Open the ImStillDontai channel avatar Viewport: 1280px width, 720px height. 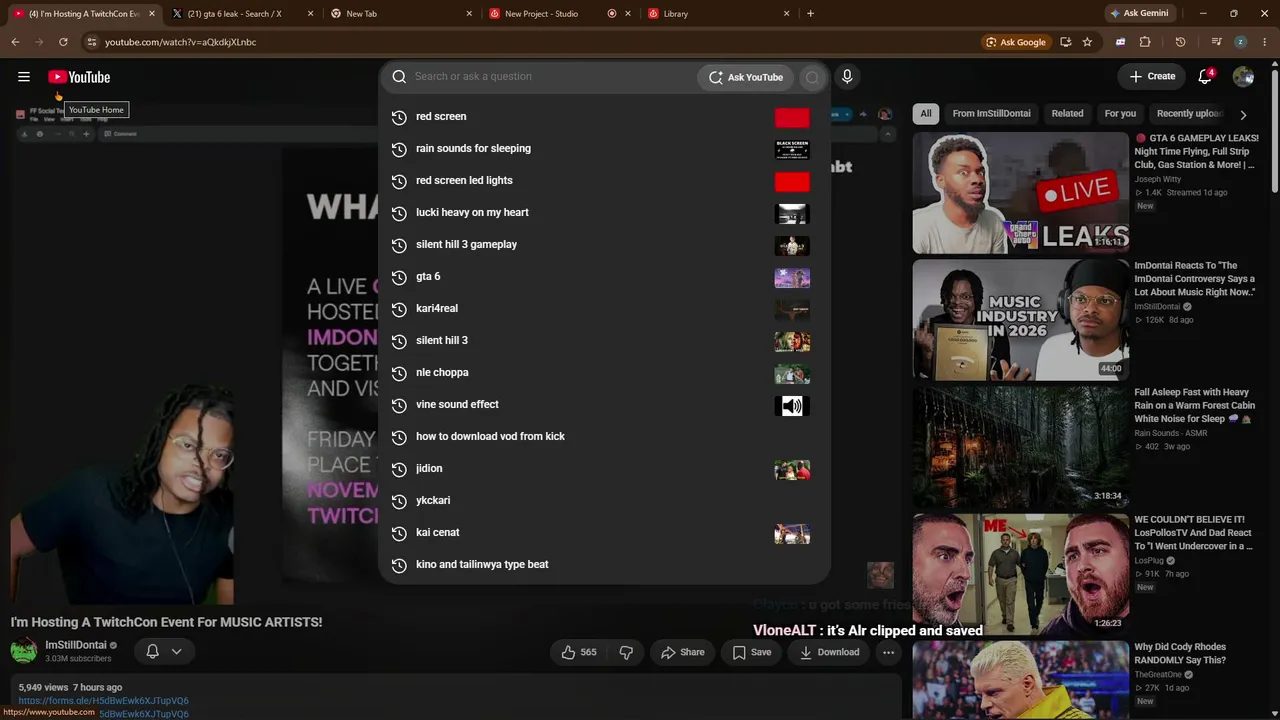point(24,652)
